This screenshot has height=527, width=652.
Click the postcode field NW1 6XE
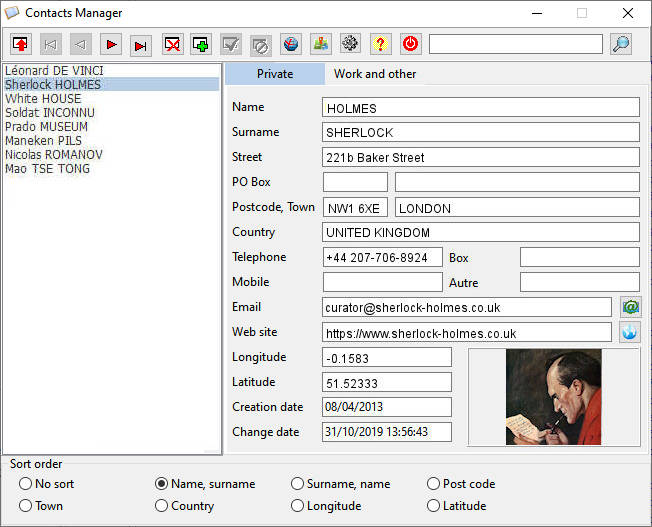click(x=356, y=207)
